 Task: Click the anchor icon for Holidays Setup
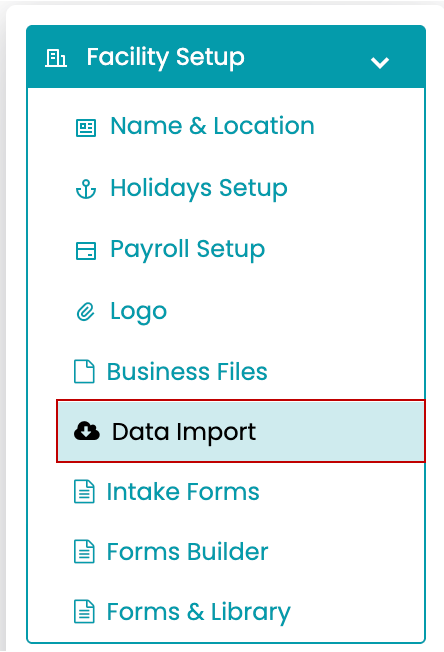86,189
